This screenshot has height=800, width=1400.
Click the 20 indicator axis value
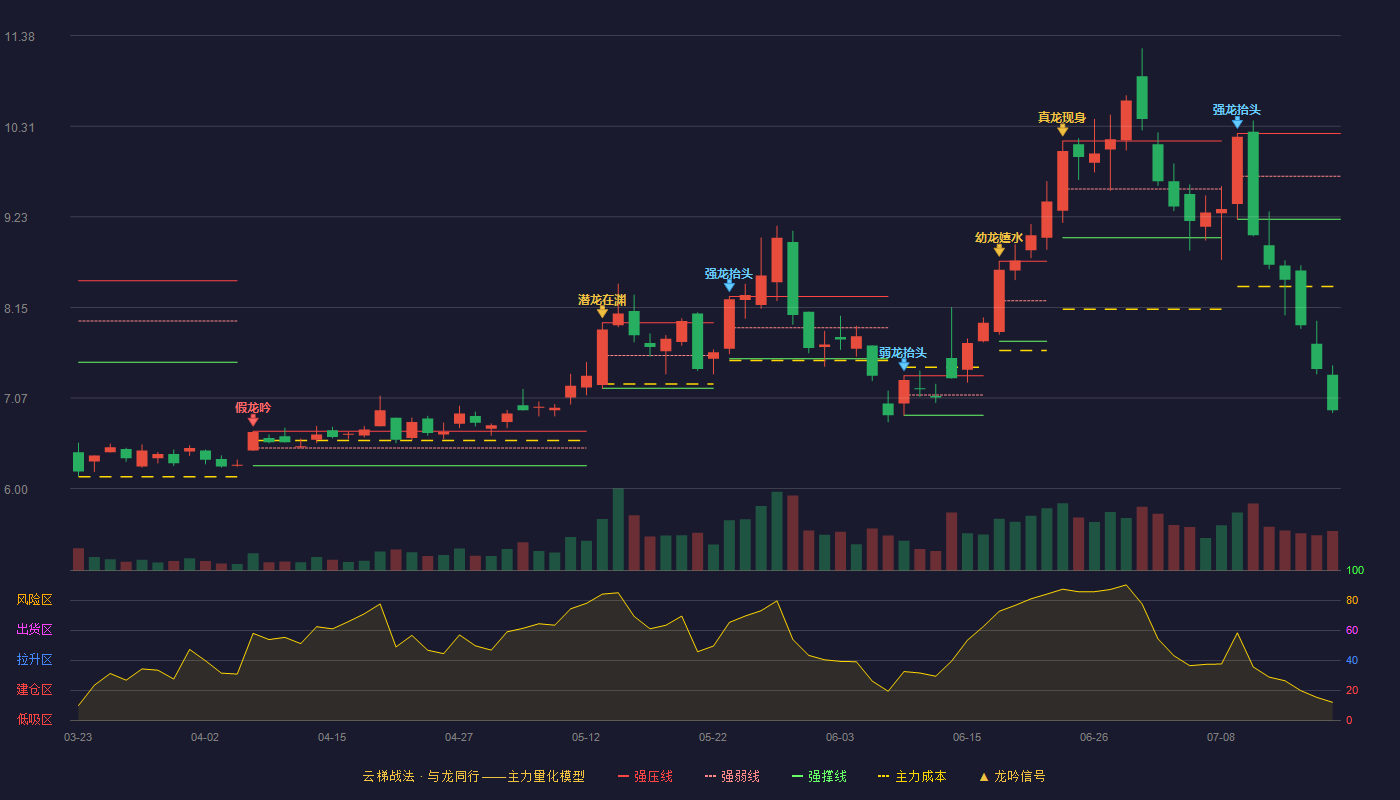coord(1352,690)
